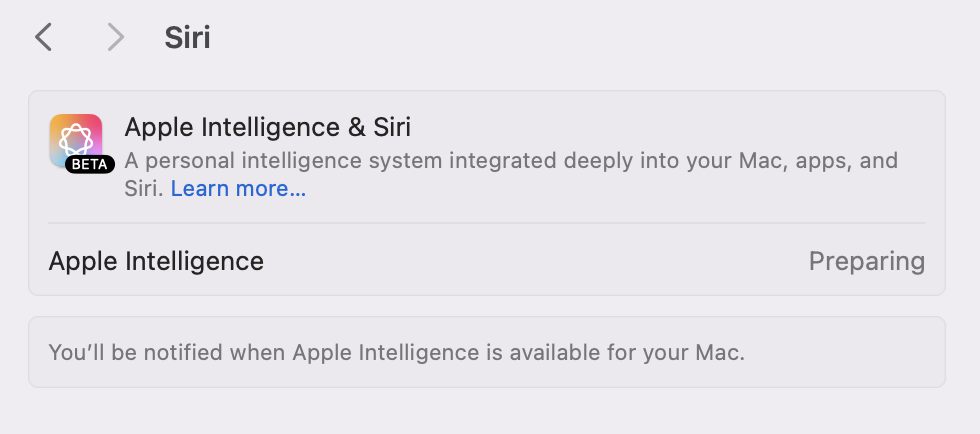This screenshot has height=434, width=980.
Task: Click the divider above the Apple Intelligence row
Action: (x=486, y=223)
